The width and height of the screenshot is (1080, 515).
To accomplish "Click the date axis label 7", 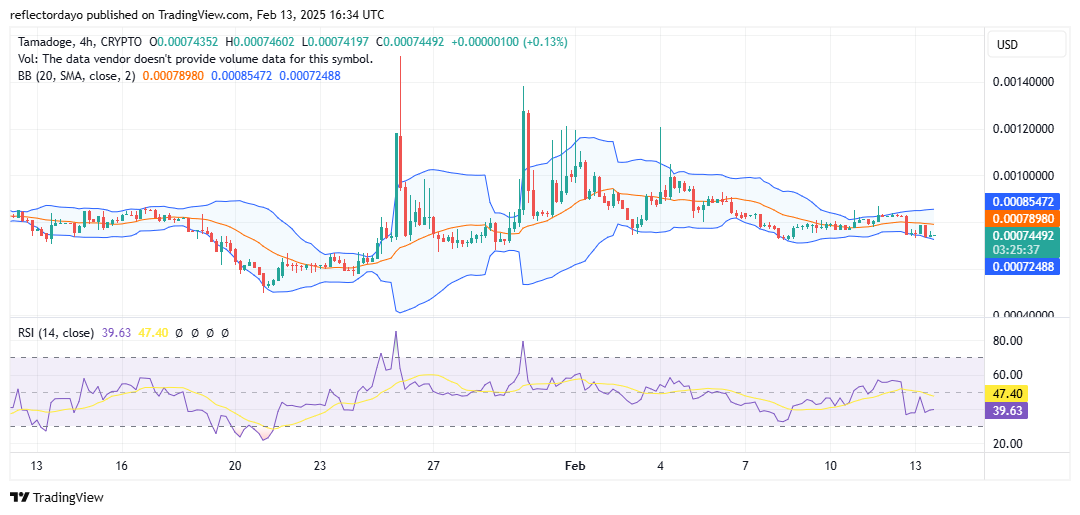I will click(746, 466).
